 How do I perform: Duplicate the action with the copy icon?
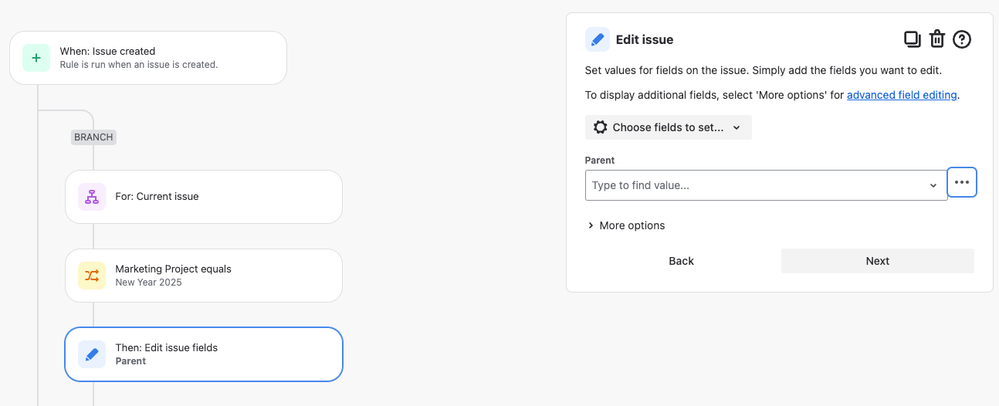point(912,40)
